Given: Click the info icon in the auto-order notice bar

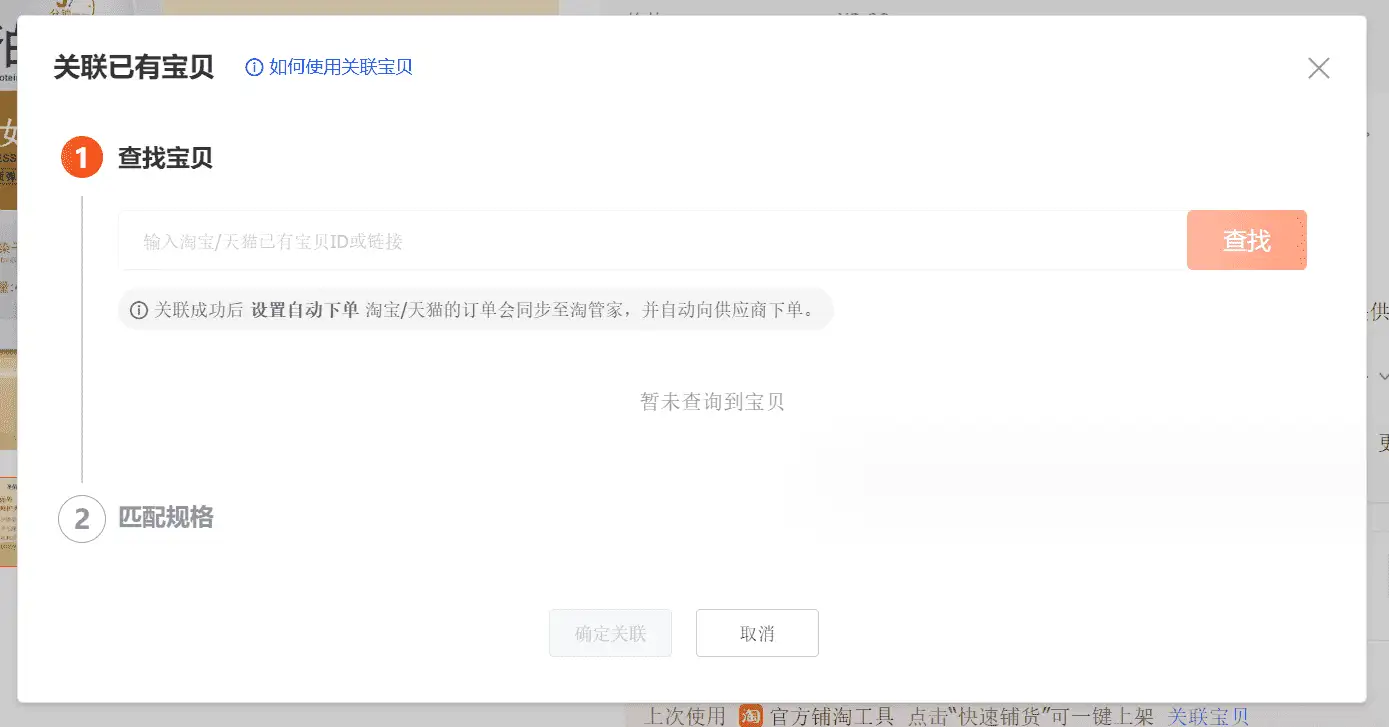Looking at the screenshot, I should click(x=139, y=310).
